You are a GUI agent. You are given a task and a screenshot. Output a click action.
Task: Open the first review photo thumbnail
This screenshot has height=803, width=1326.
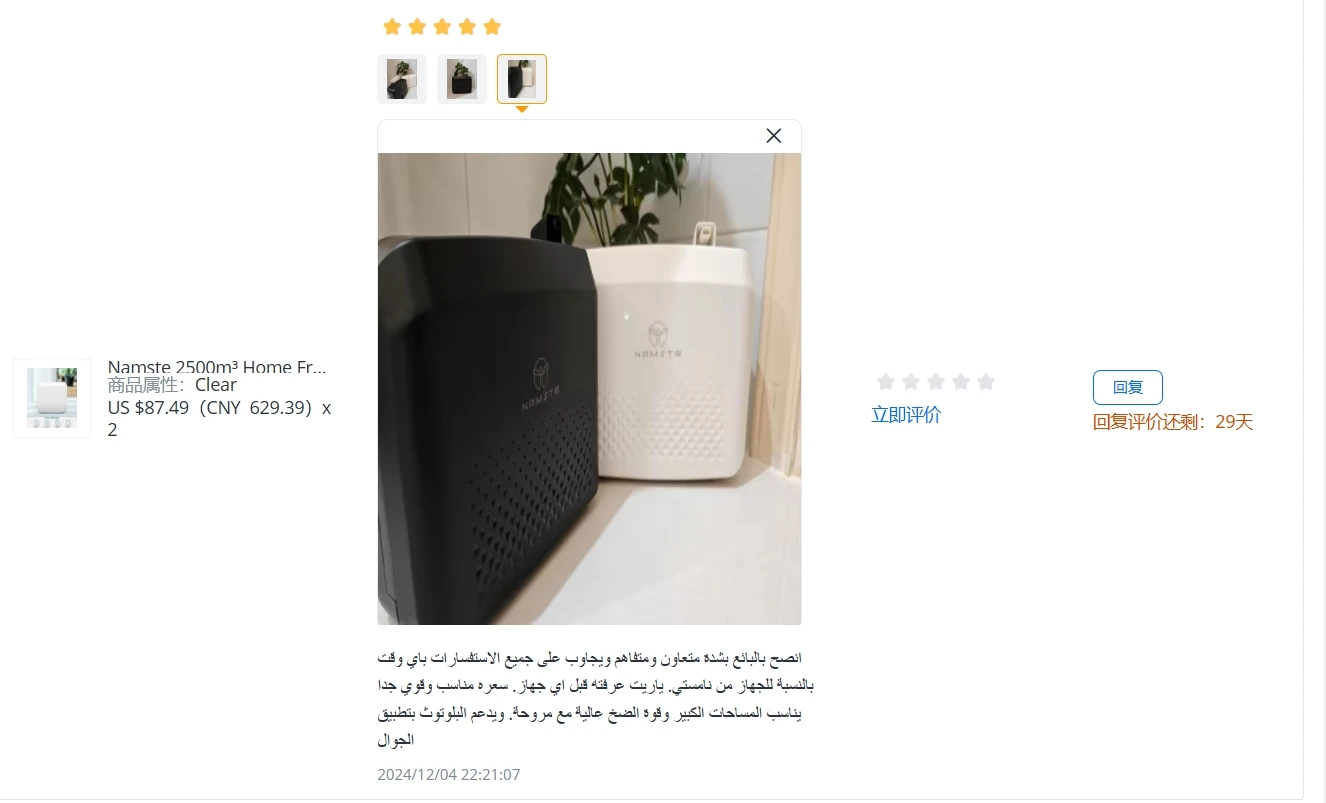pos(402,79)
